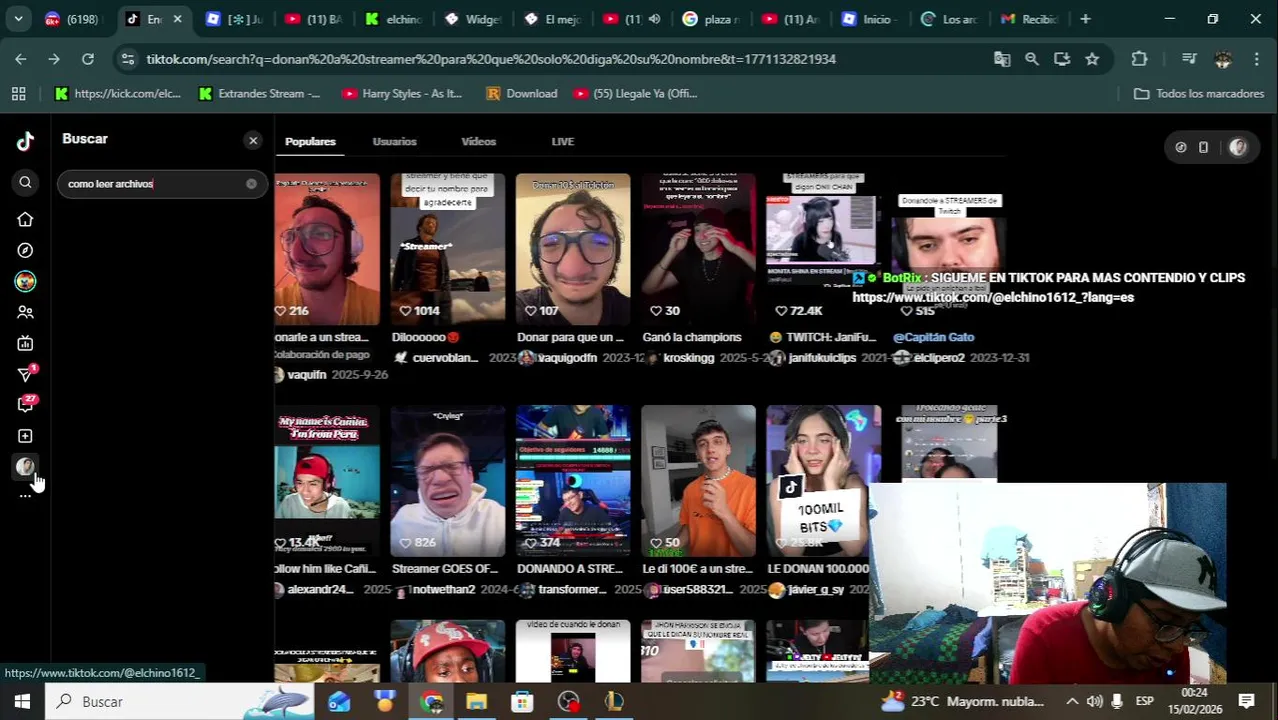Open the video thumbnail with 216 likes
This screenshot has height=720, width=1278.
(327, 249)
